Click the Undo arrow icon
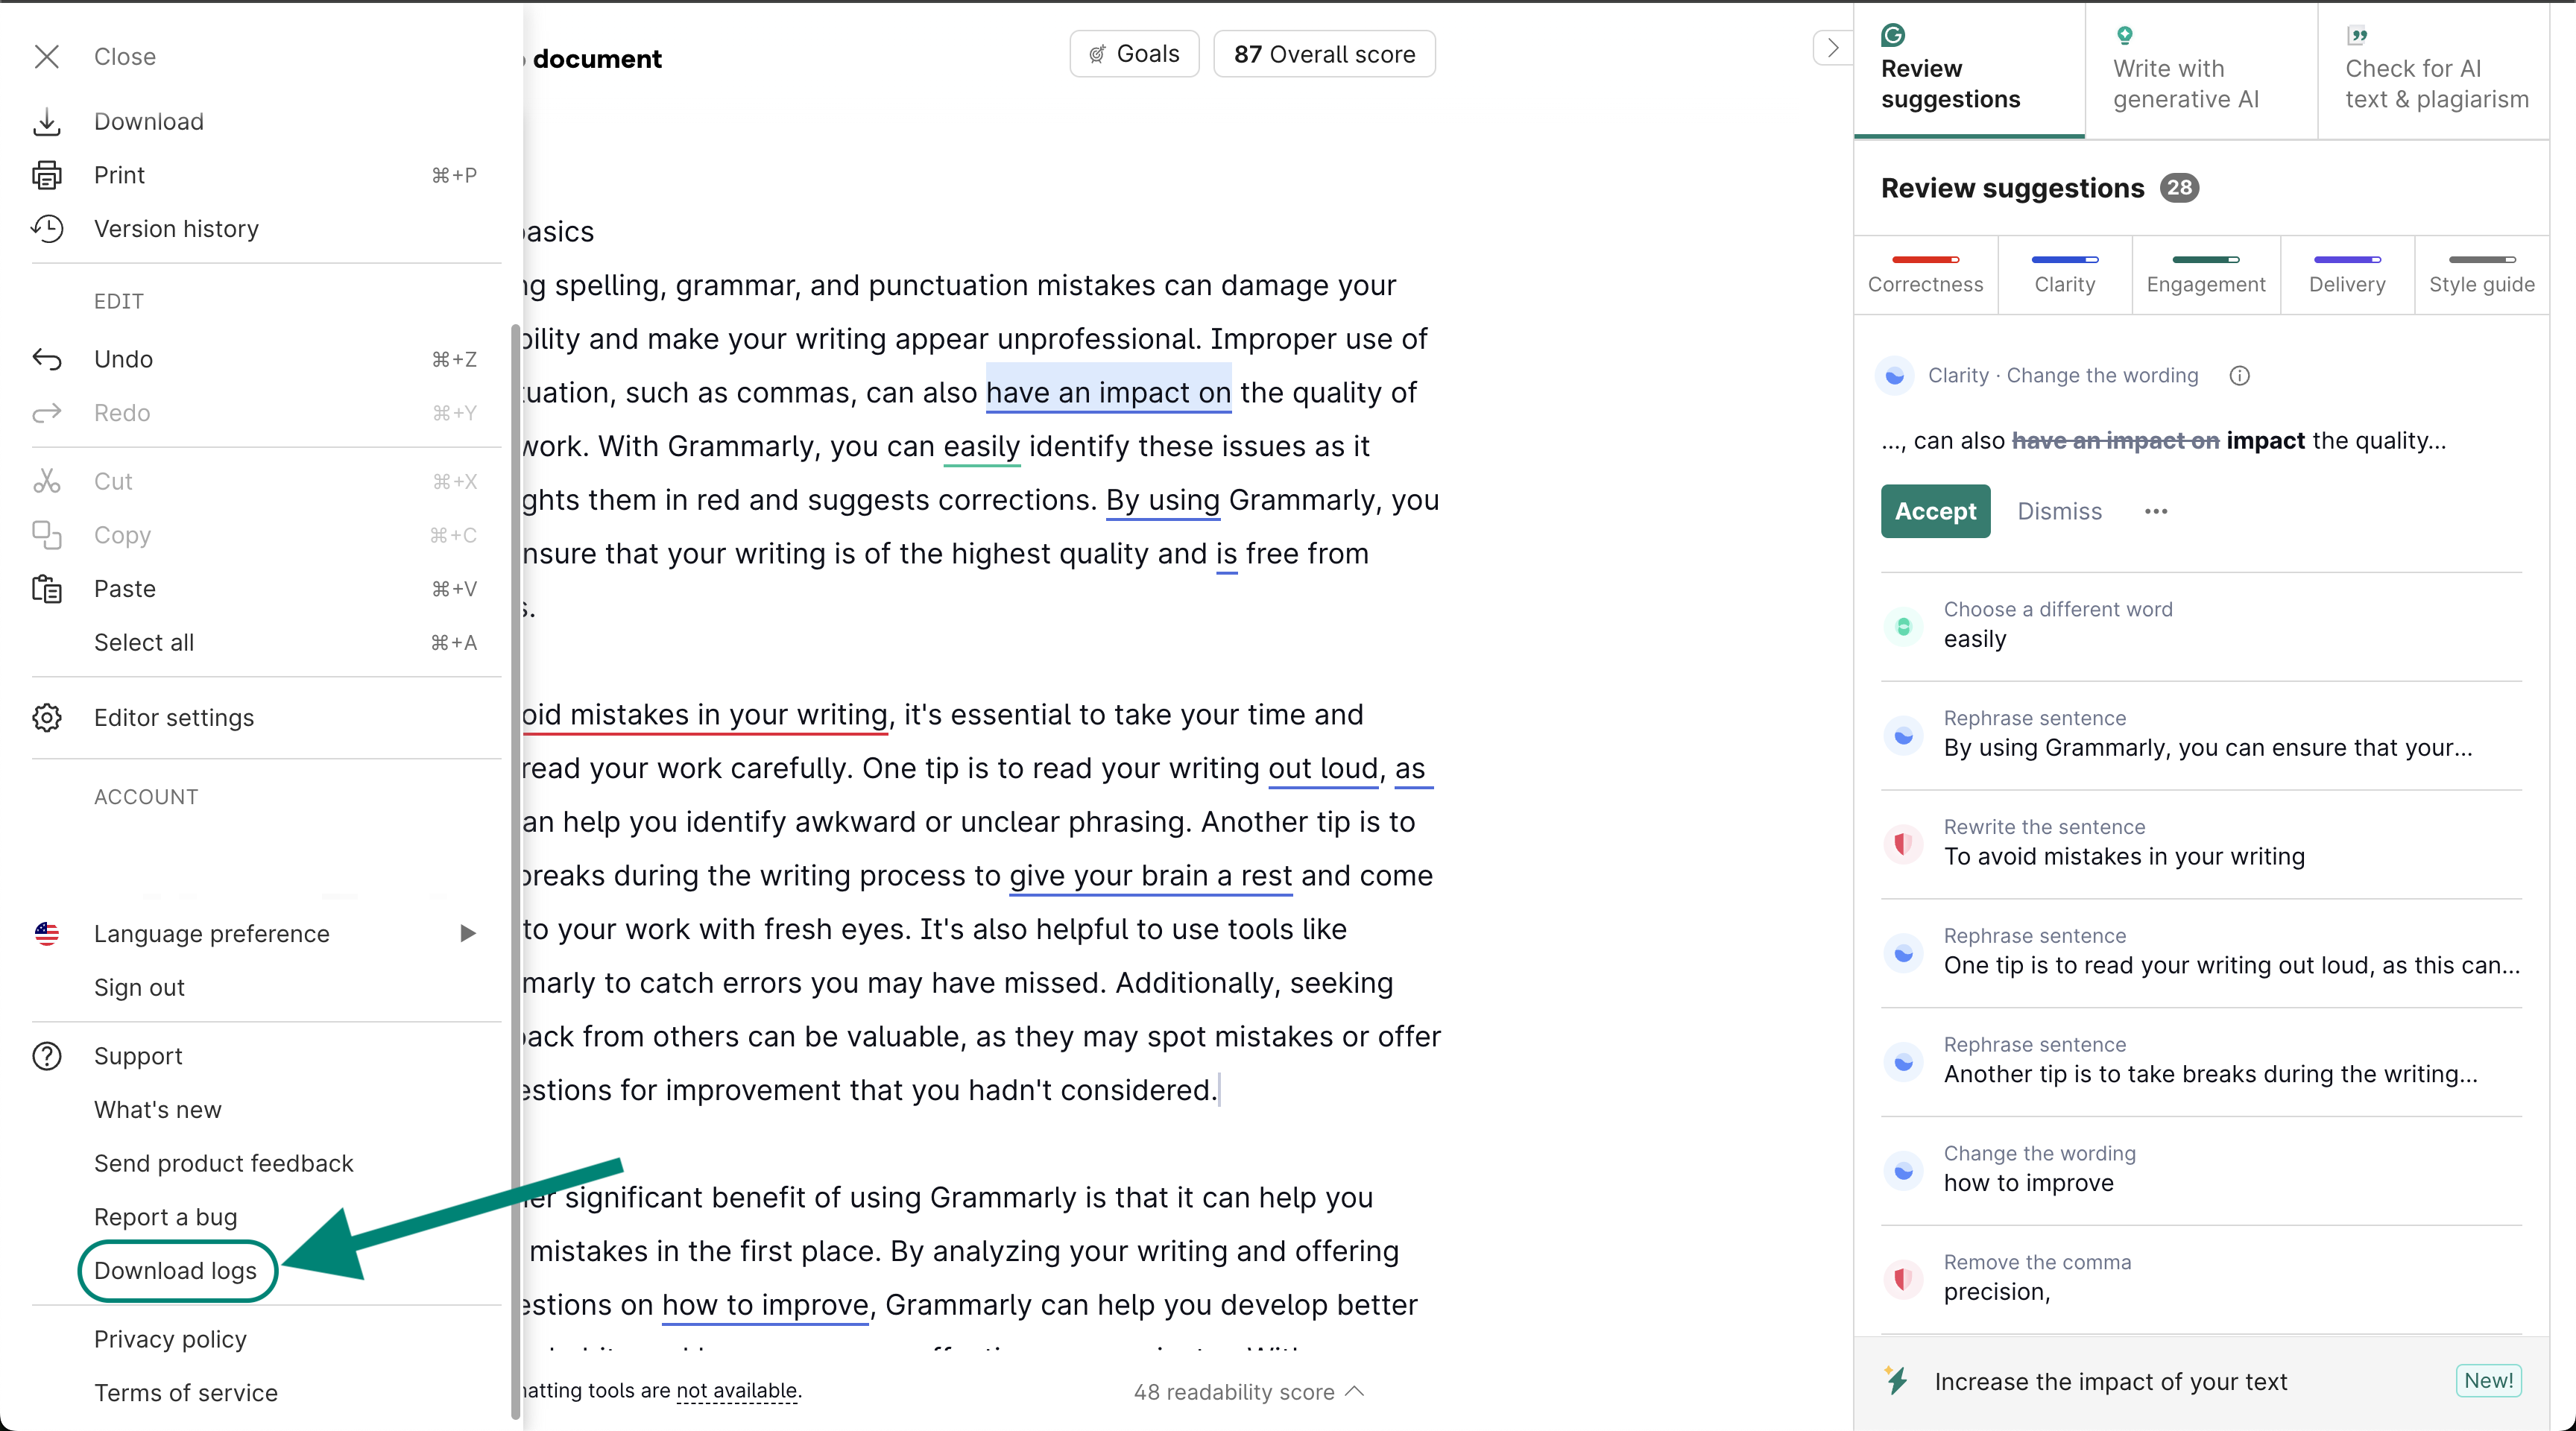2576x1431 pixels. (46, 359)
